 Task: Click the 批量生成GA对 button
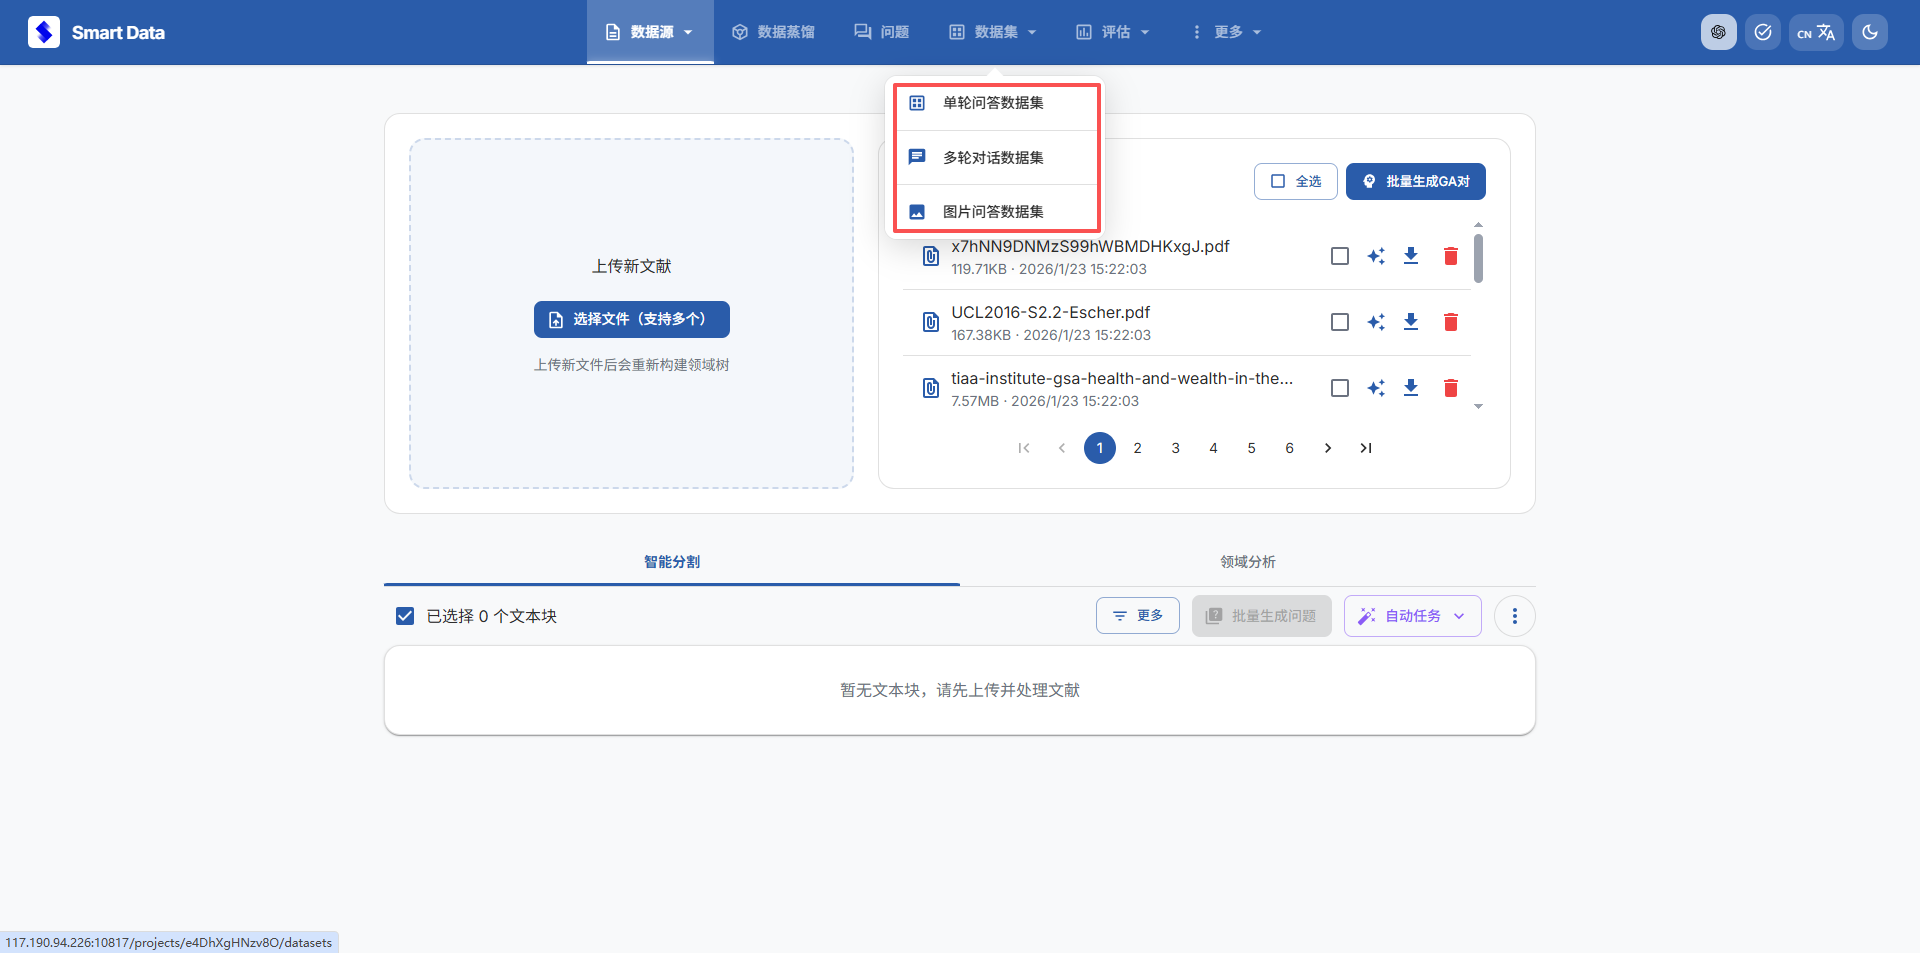click(1415, 181)
